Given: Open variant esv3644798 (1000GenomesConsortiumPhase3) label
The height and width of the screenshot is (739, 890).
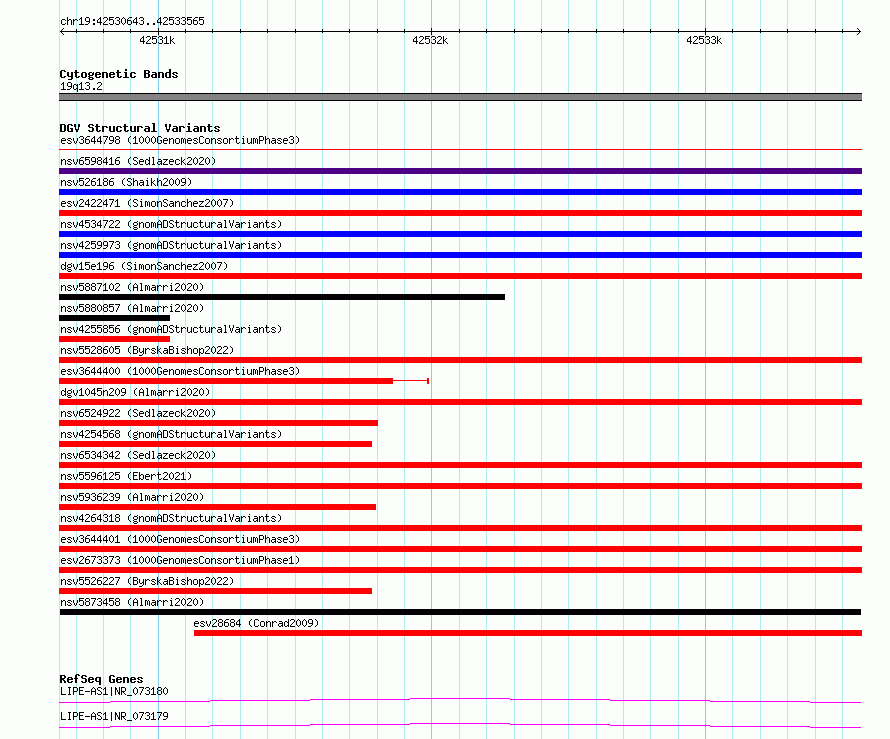Looking at the screenshot, I should tap(180, 140).
